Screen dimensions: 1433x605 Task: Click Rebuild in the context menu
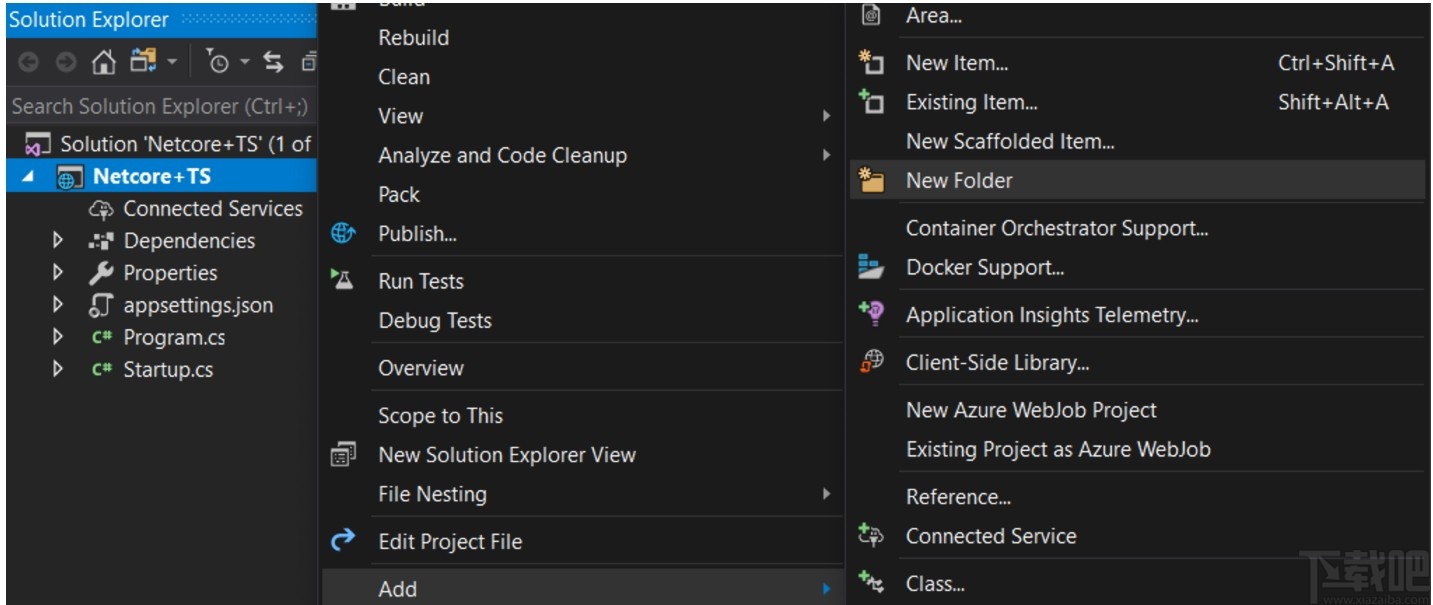413,37
